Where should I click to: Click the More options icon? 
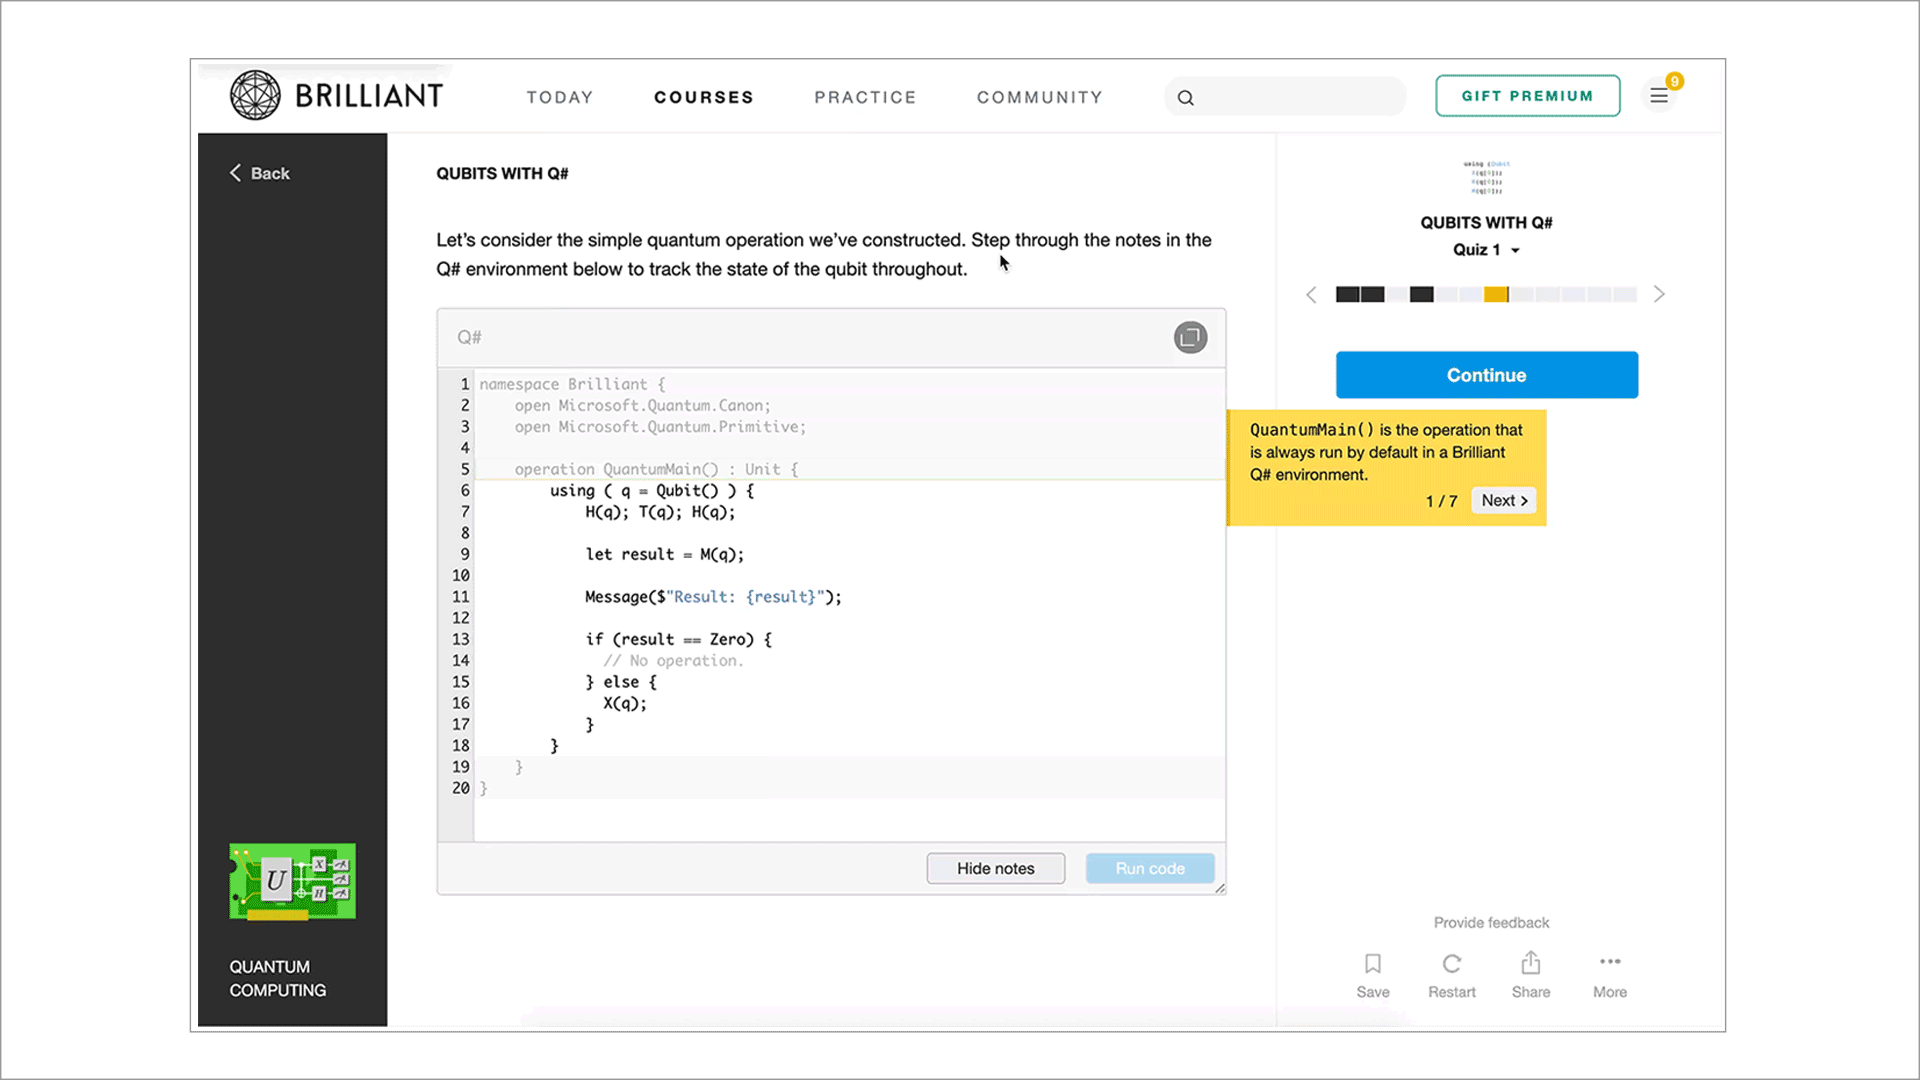coord(1610,961)
